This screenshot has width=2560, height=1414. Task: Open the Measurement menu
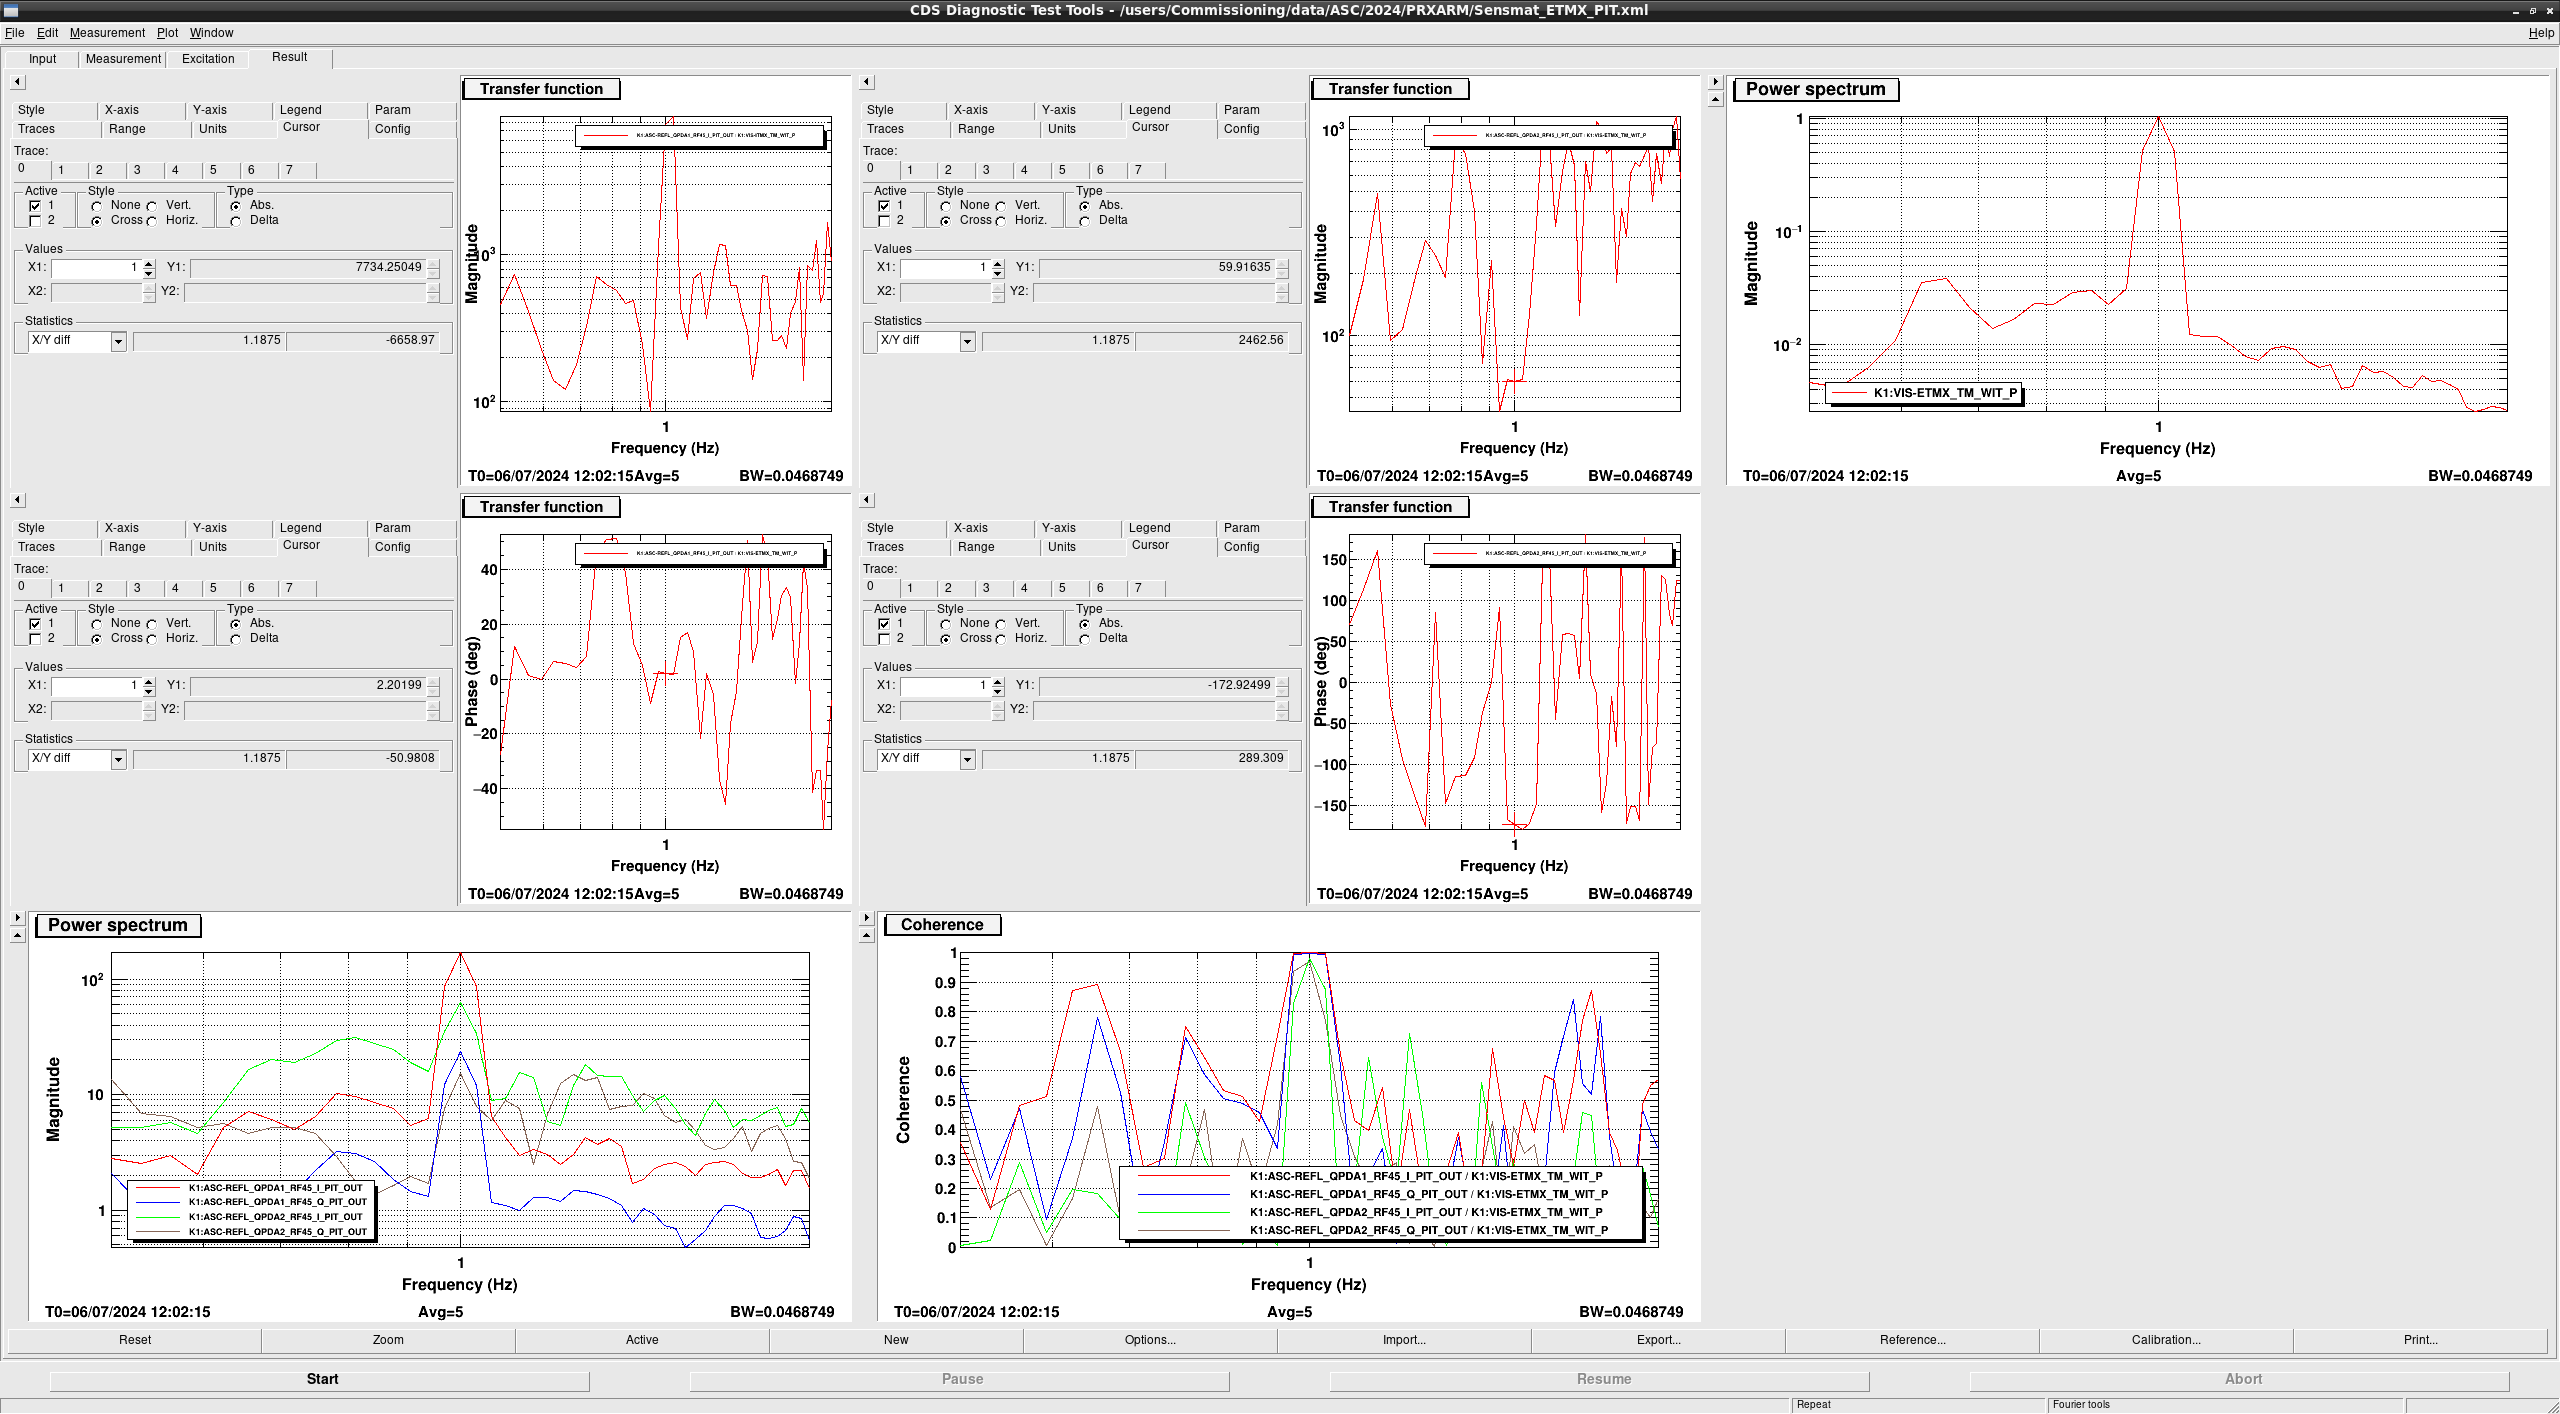coord(107,33)
